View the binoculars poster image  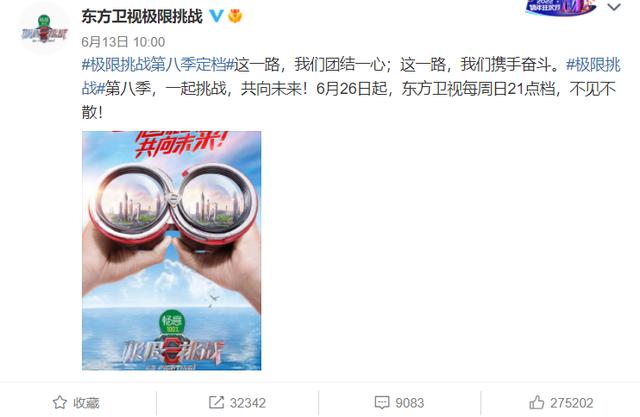tap(171, 251)
